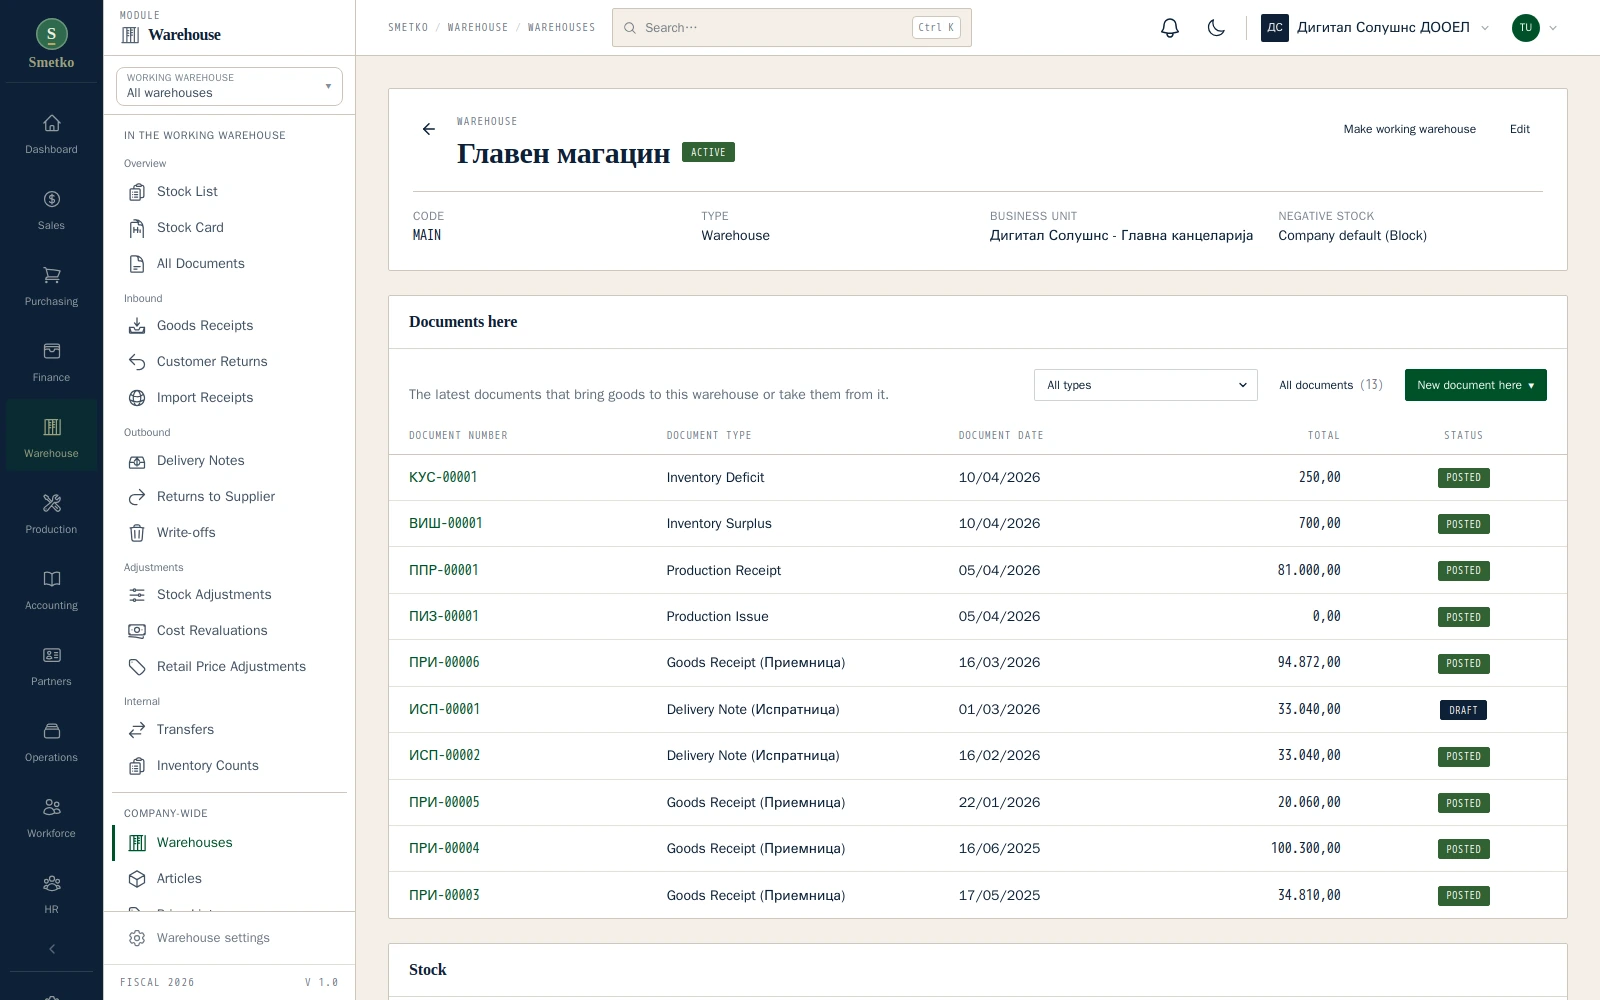Screen dimensions: 1600x1000
Task: Open document ИСП-00001 draft delivery note
Action: [444, 709]
